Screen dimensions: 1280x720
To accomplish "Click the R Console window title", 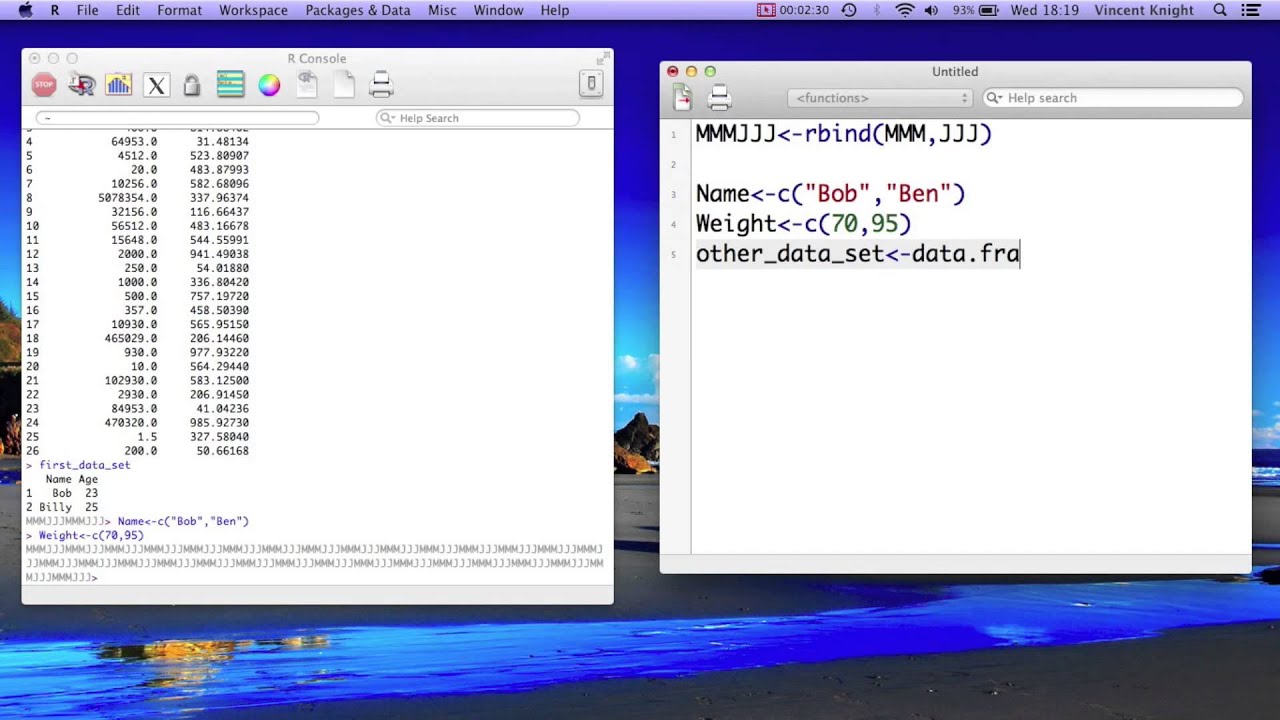I will click(x=317, y=58).
